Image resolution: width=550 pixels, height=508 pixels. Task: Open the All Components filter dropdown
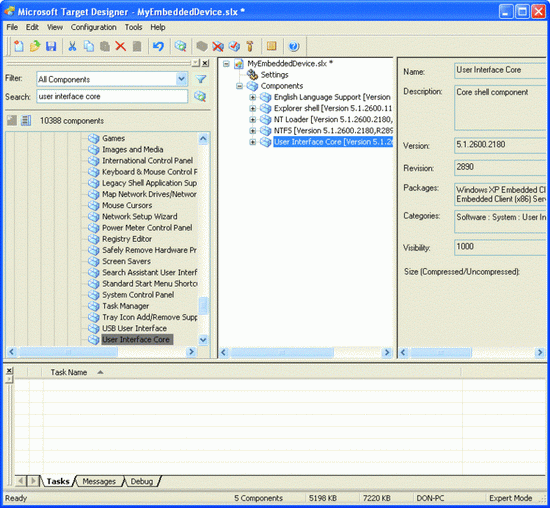click(x=181, y=79)
